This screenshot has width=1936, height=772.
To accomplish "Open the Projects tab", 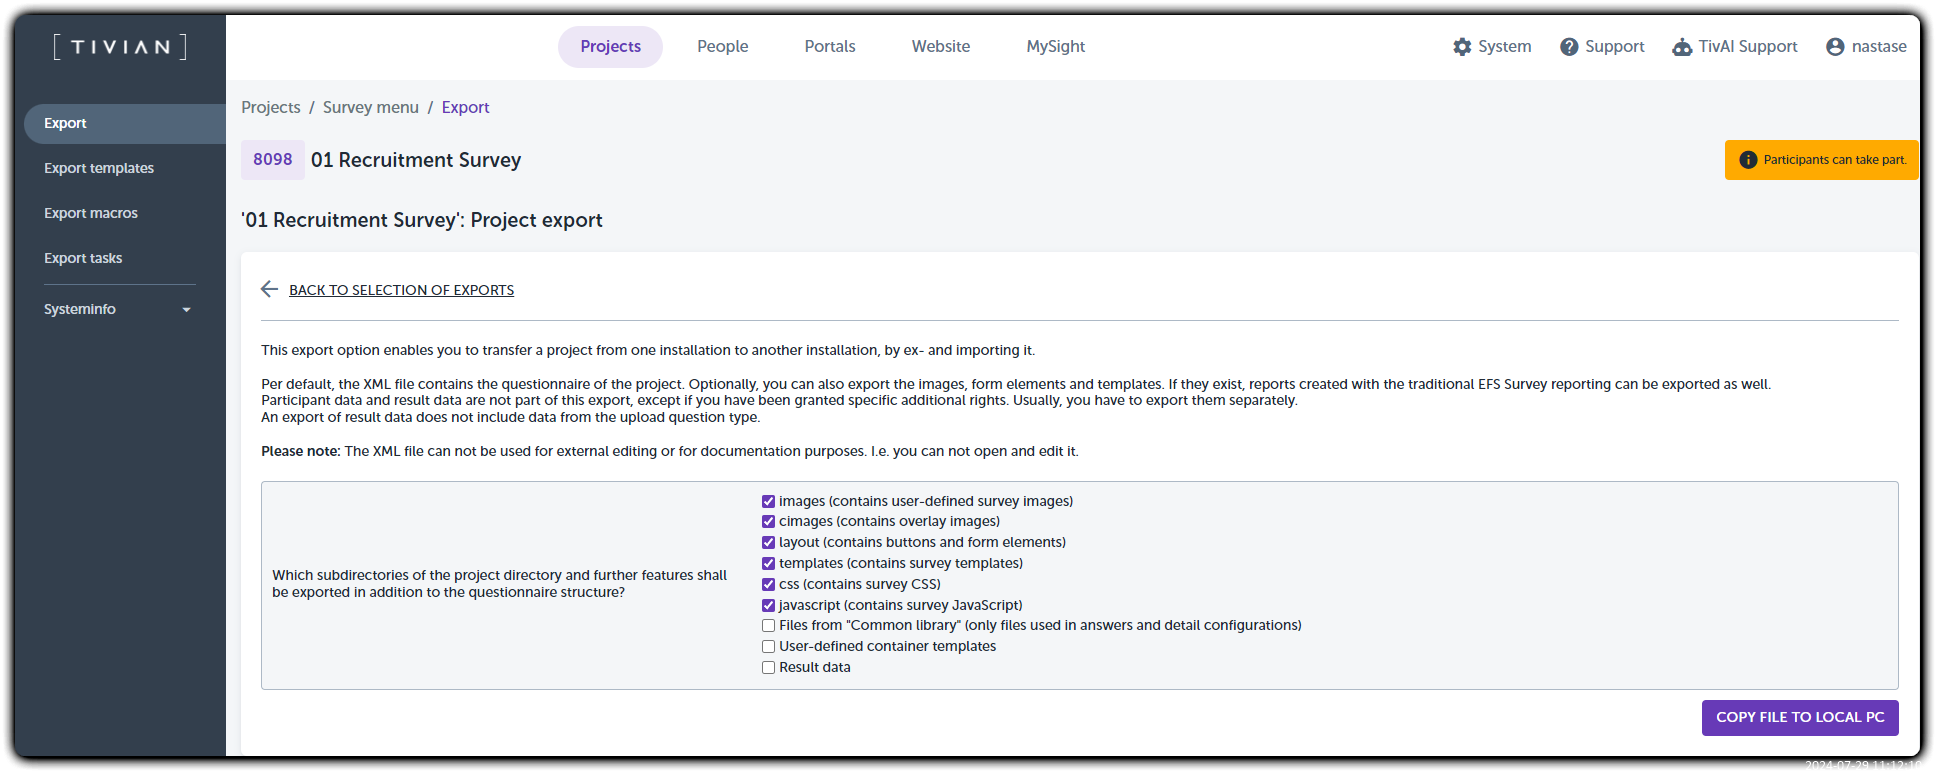I will tap(610, 47).
